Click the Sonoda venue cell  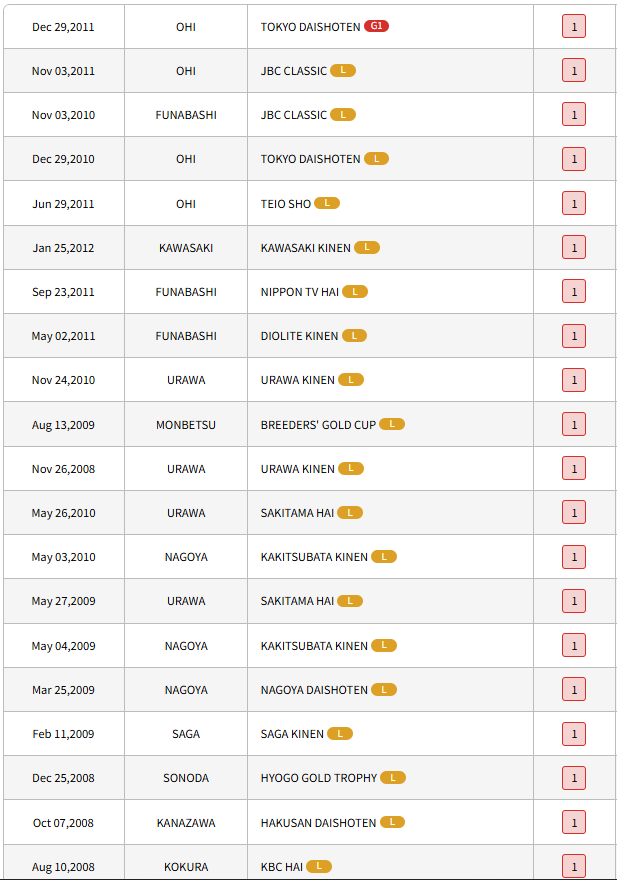[x=186, y=777]
